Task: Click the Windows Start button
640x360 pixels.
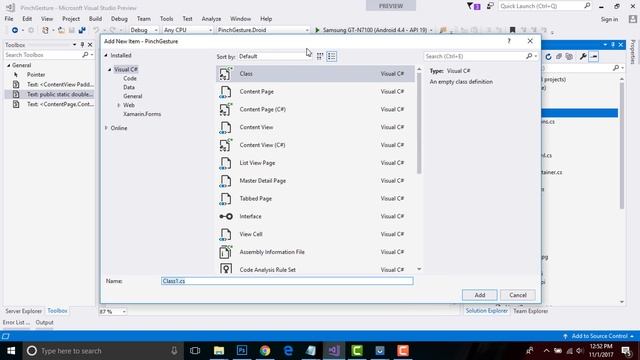Action: 11,351
